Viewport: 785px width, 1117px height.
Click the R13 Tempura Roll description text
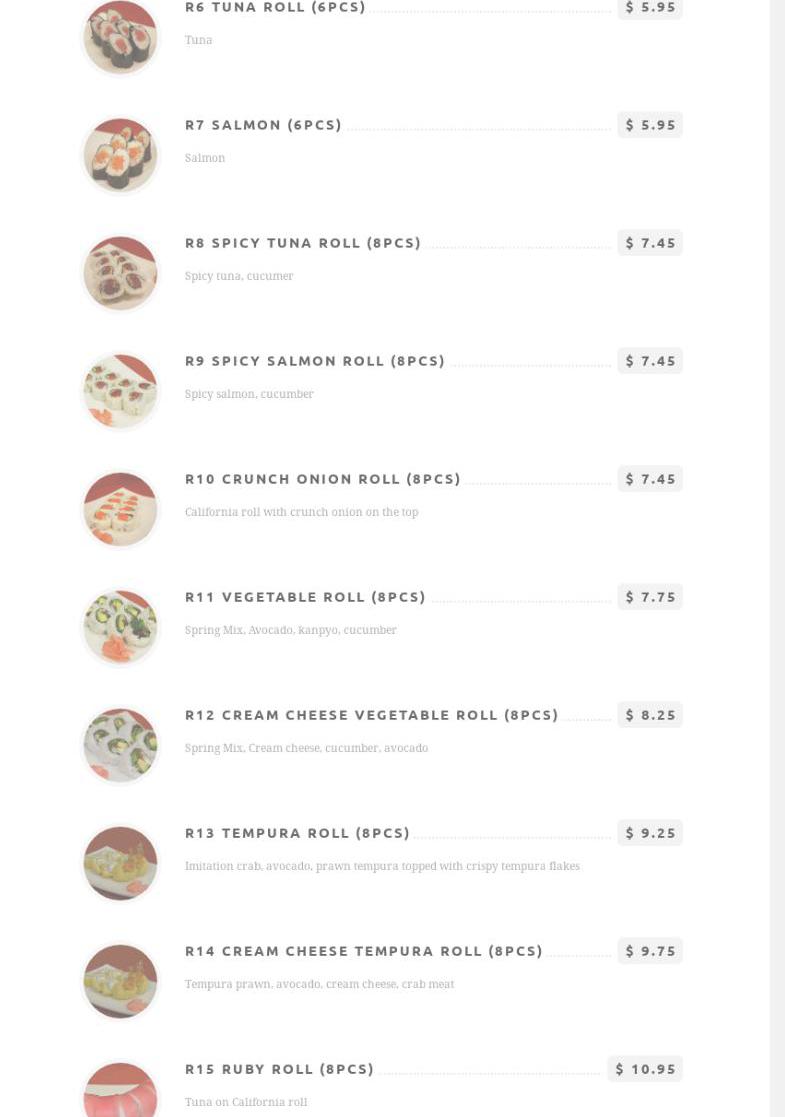(382, 866)
